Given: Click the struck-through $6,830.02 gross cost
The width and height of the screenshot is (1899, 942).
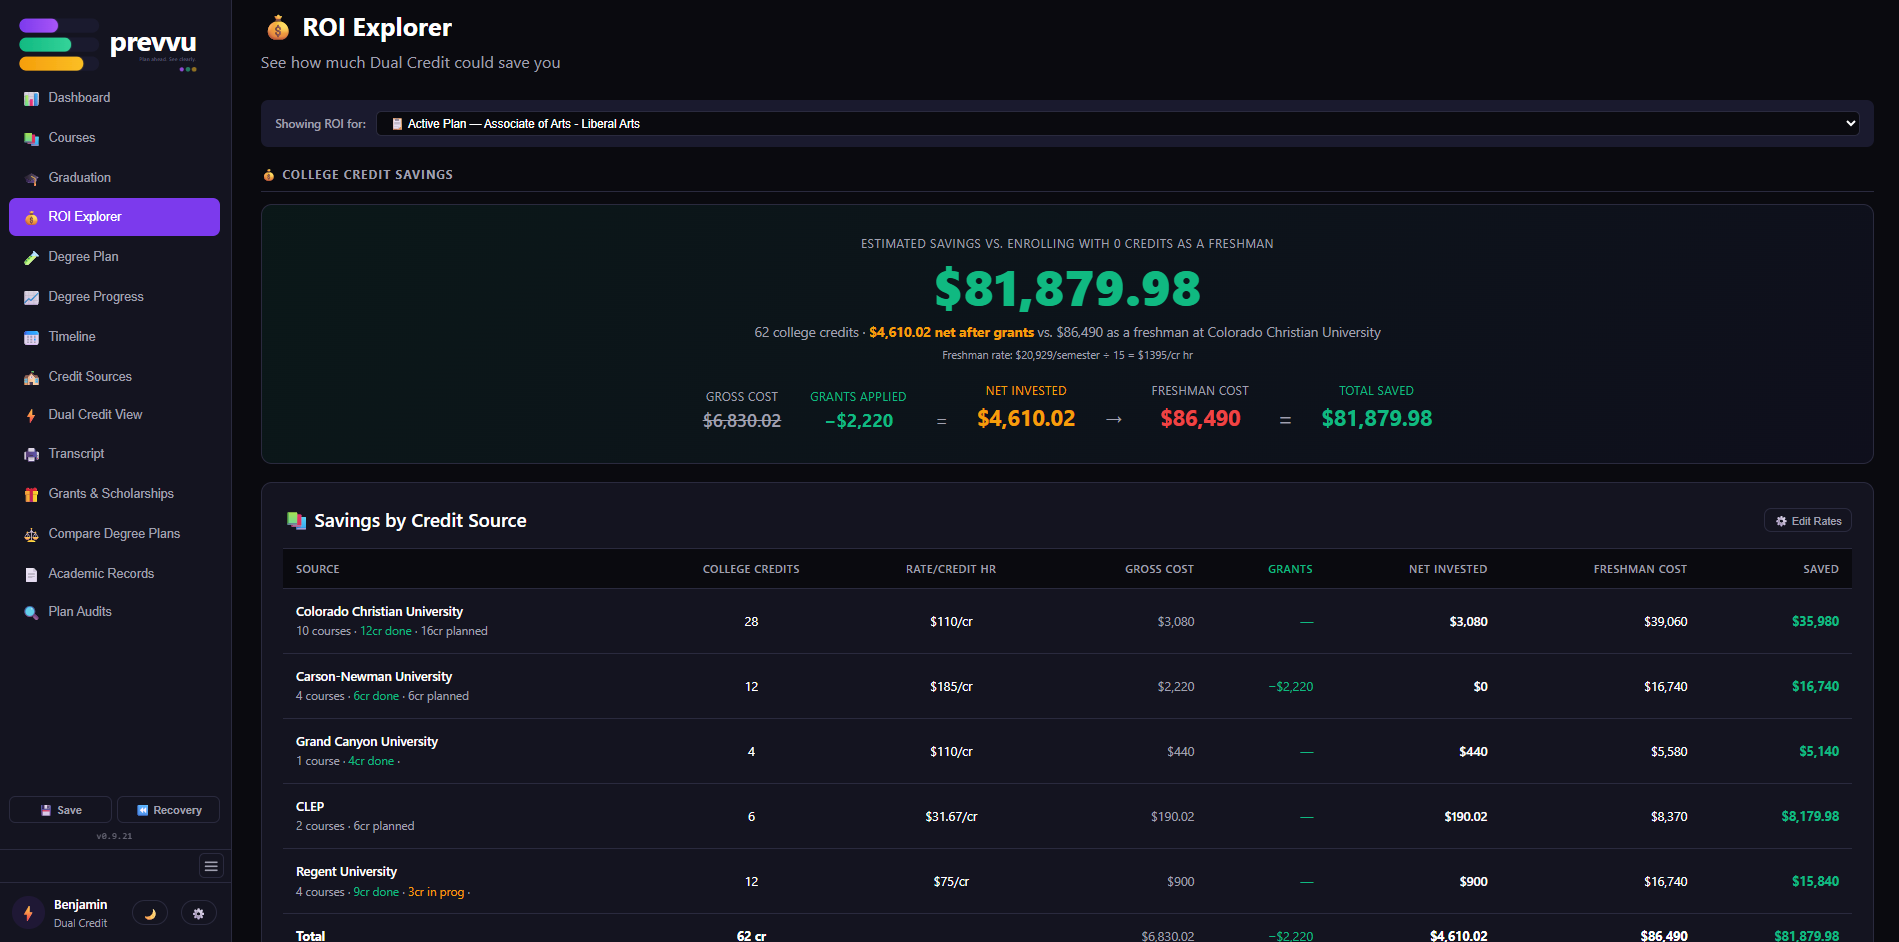Looking at the screenshot, I should [x=742, y=421].
